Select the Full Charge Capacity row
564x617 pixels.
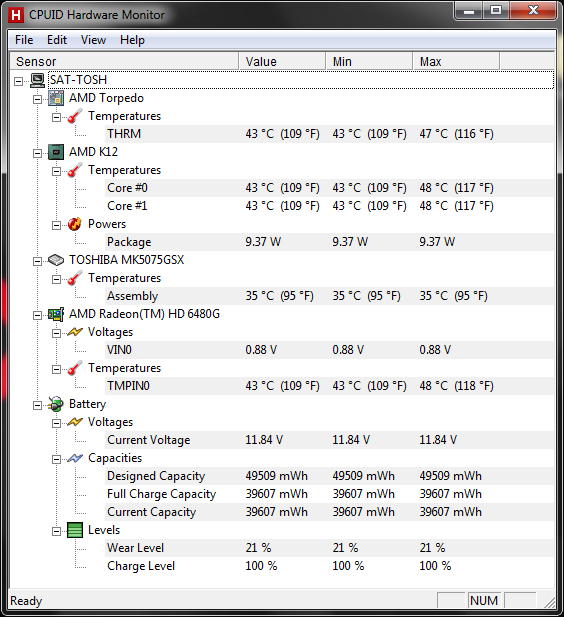point(330,494)
